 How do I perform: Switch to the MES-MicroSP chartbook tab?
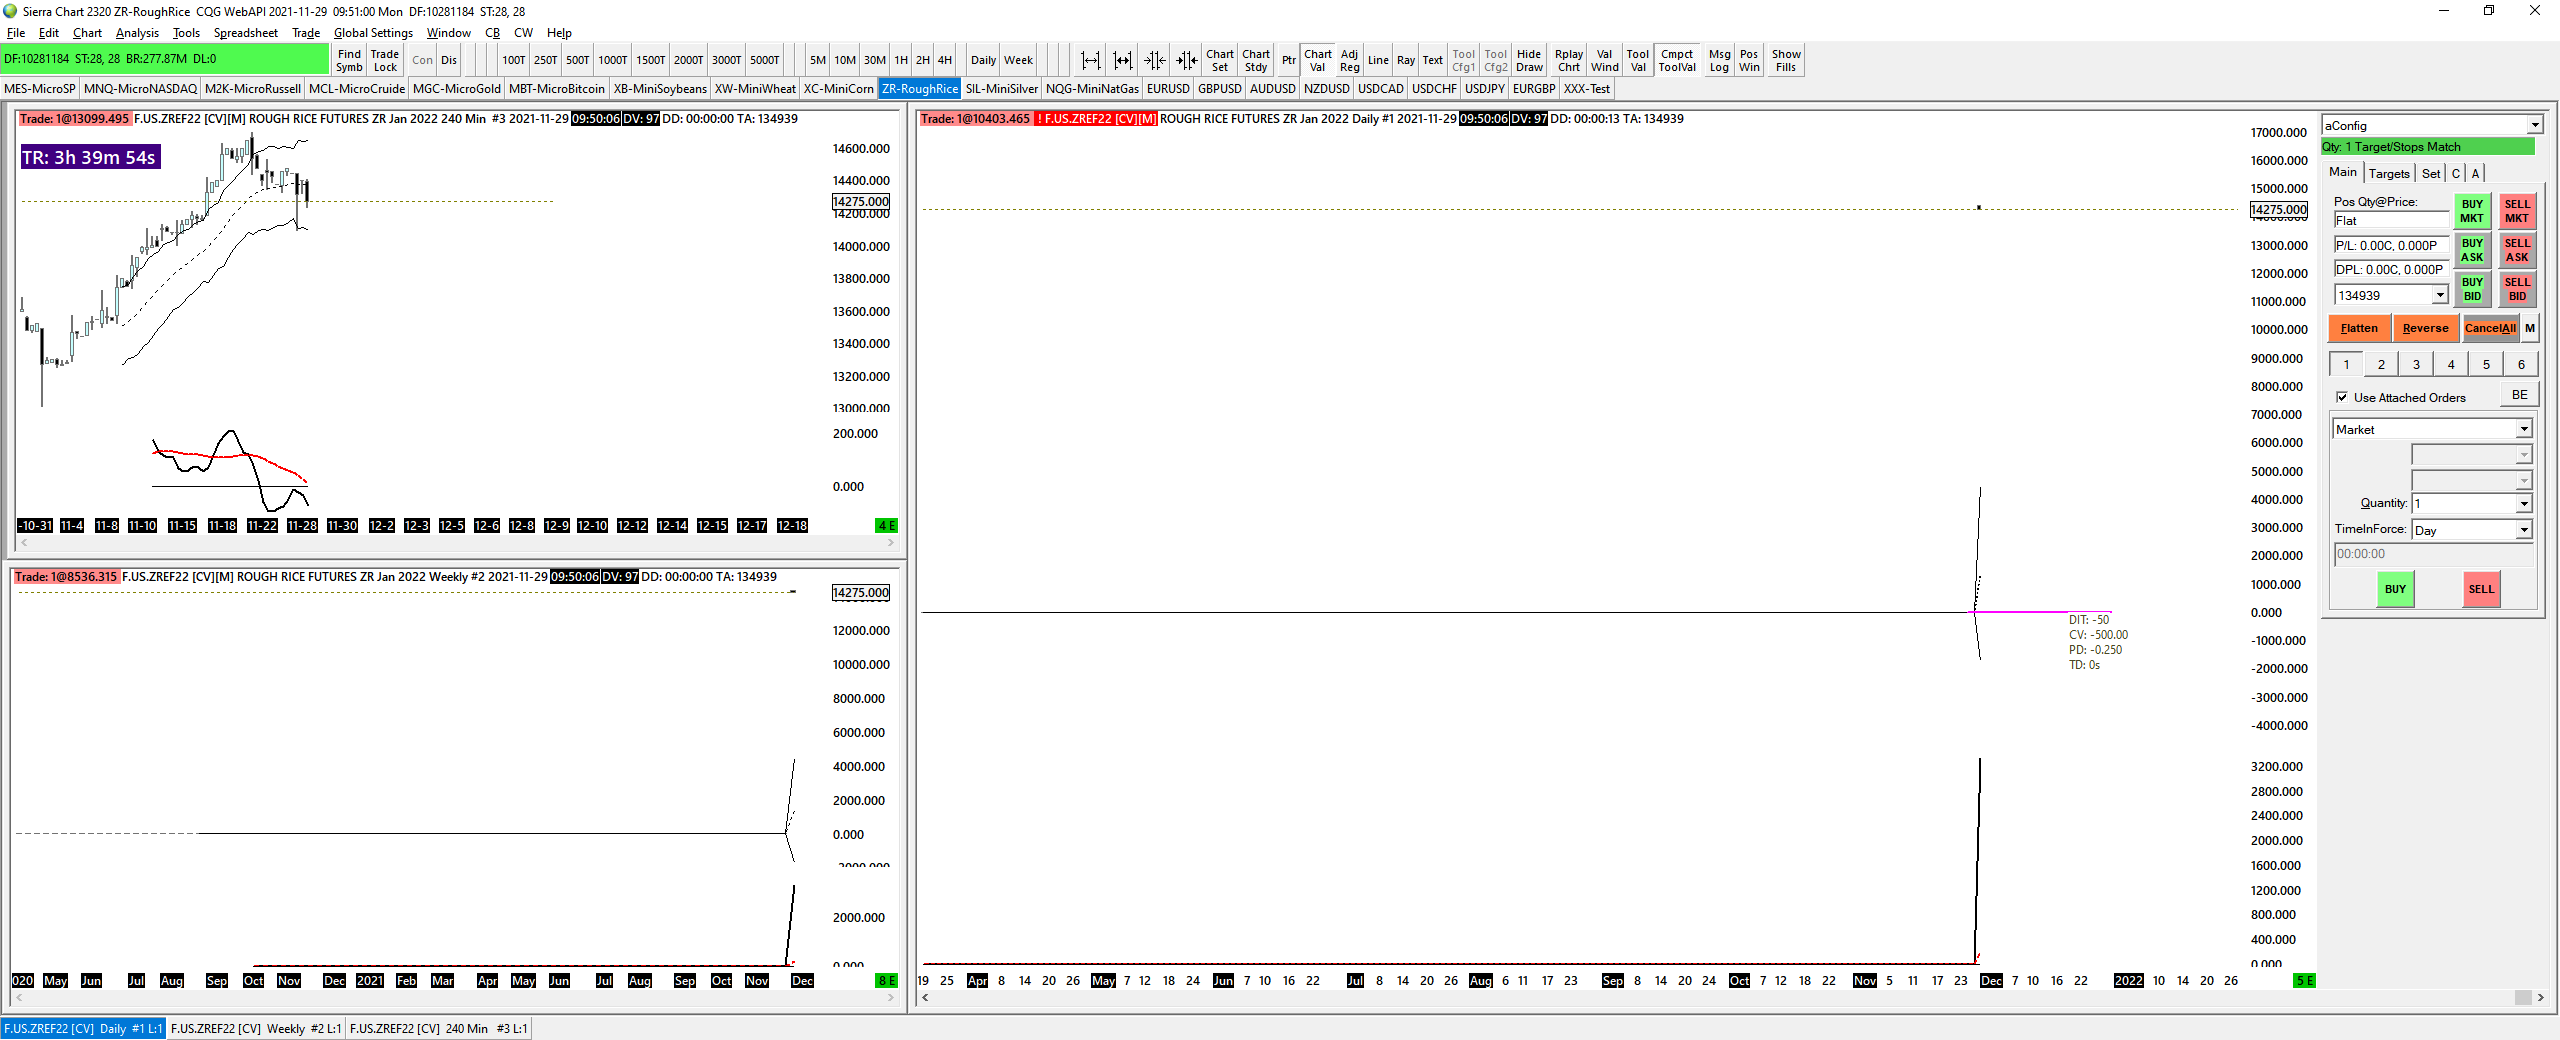[x=40, y=89]
